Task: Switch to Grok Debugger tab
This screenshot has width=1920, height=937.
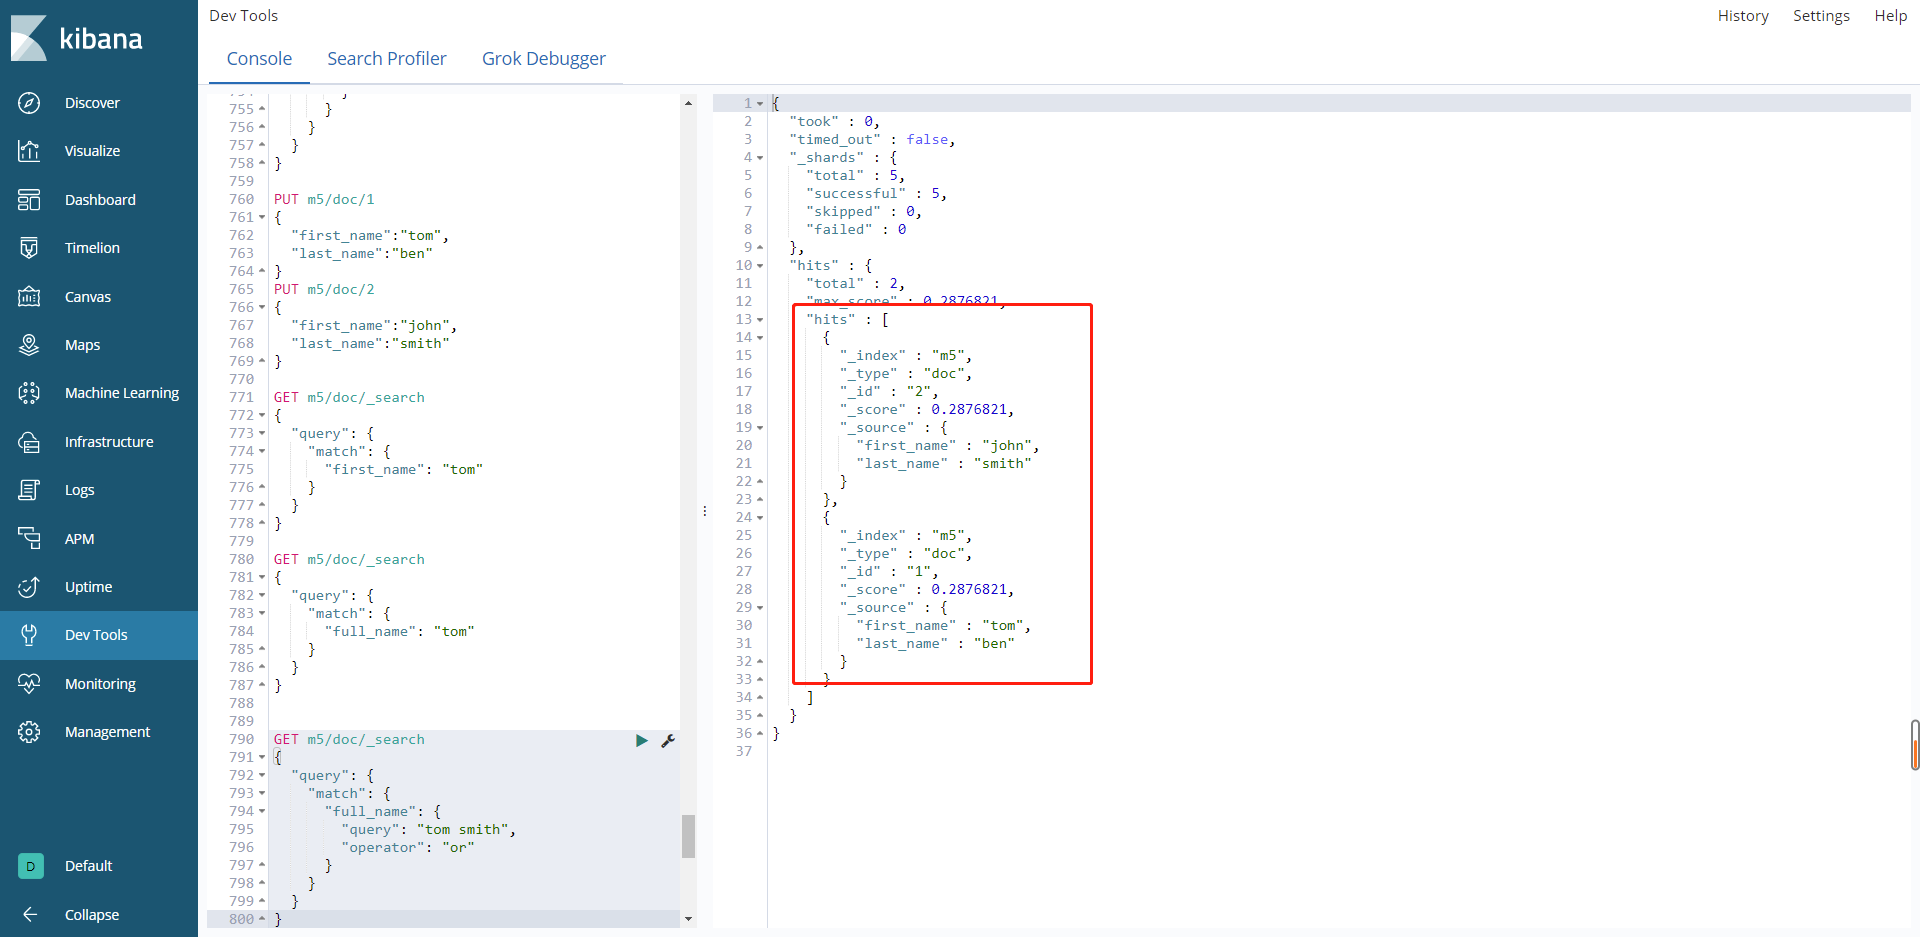Action: [x=544, y=59]
